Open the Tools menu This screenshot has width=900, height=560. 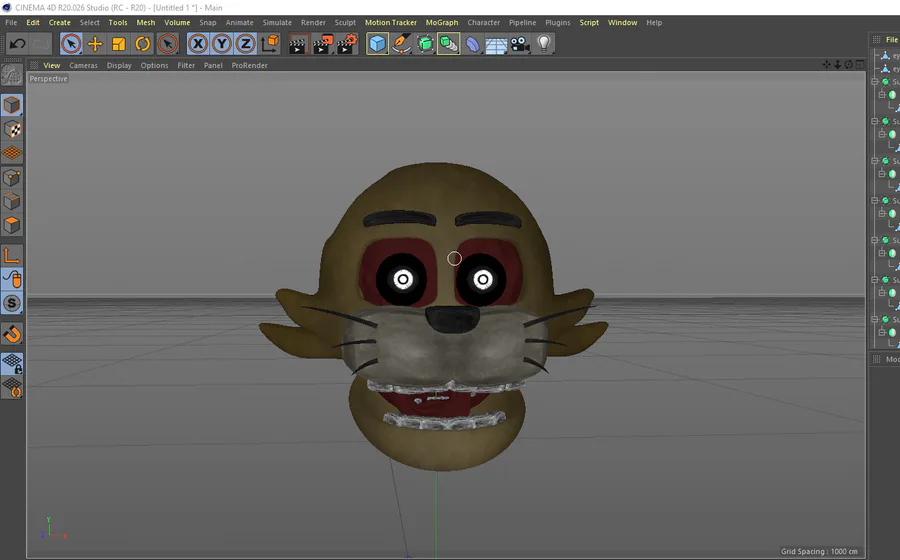click(x=118, y=22)
